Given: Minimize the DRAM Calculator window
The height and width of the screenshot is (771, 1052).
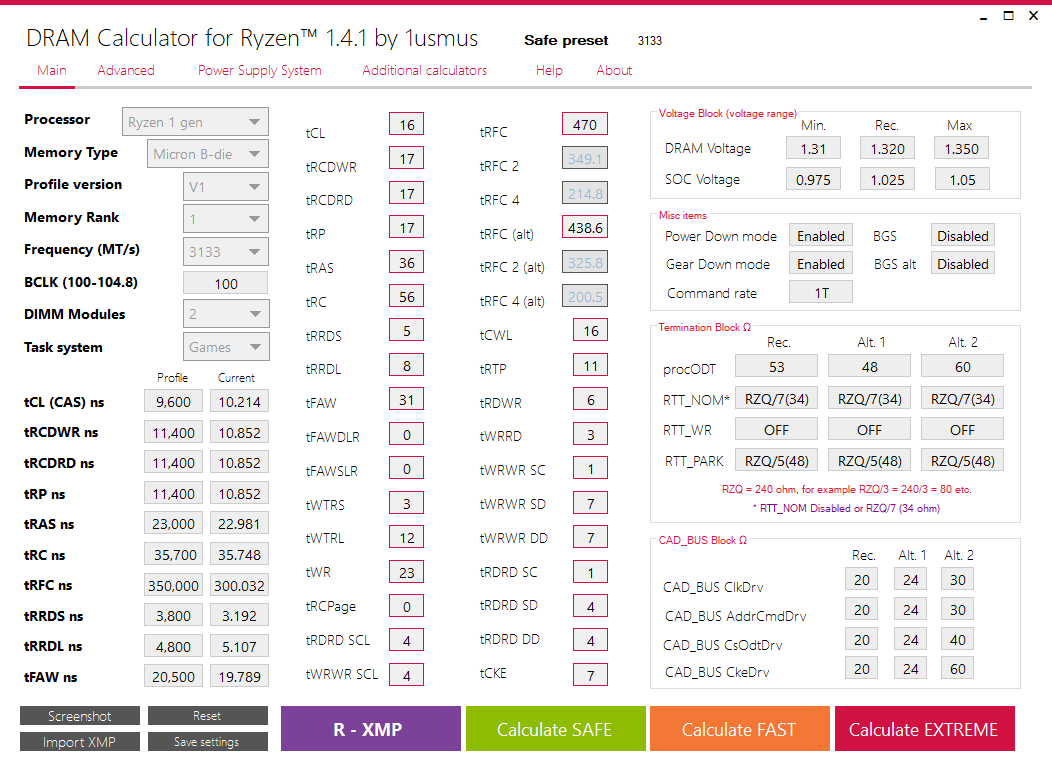Looking at the screenshot, I should (x=984, y=17).
